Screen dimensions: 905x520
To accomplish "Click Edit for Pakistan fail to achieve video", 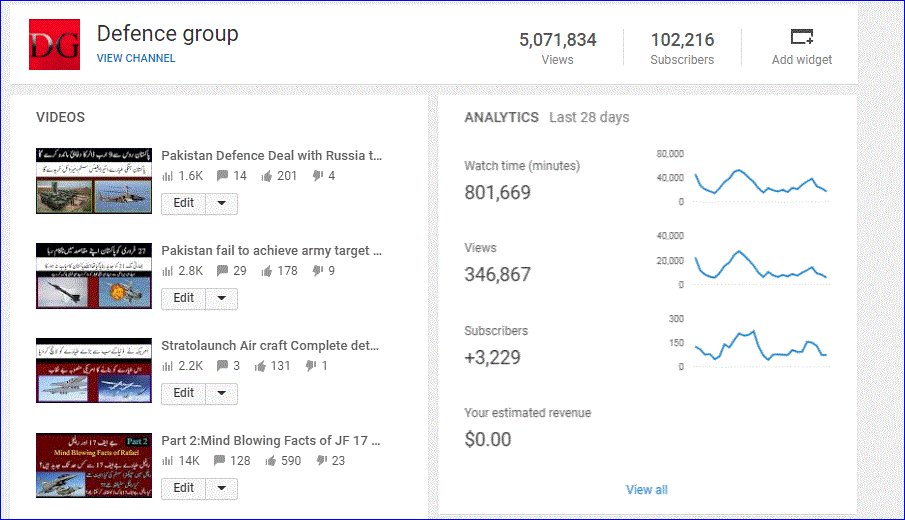I will [184, 298].
